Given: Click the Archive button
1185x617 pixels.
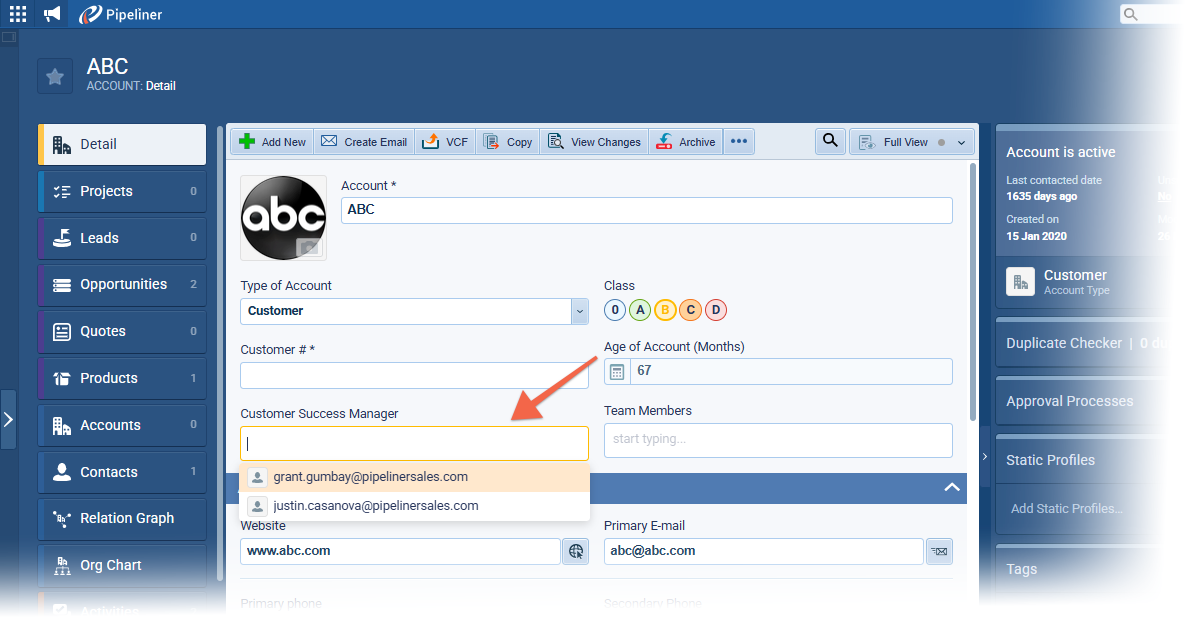Looking at the screenshot, I should click(686, 142).
